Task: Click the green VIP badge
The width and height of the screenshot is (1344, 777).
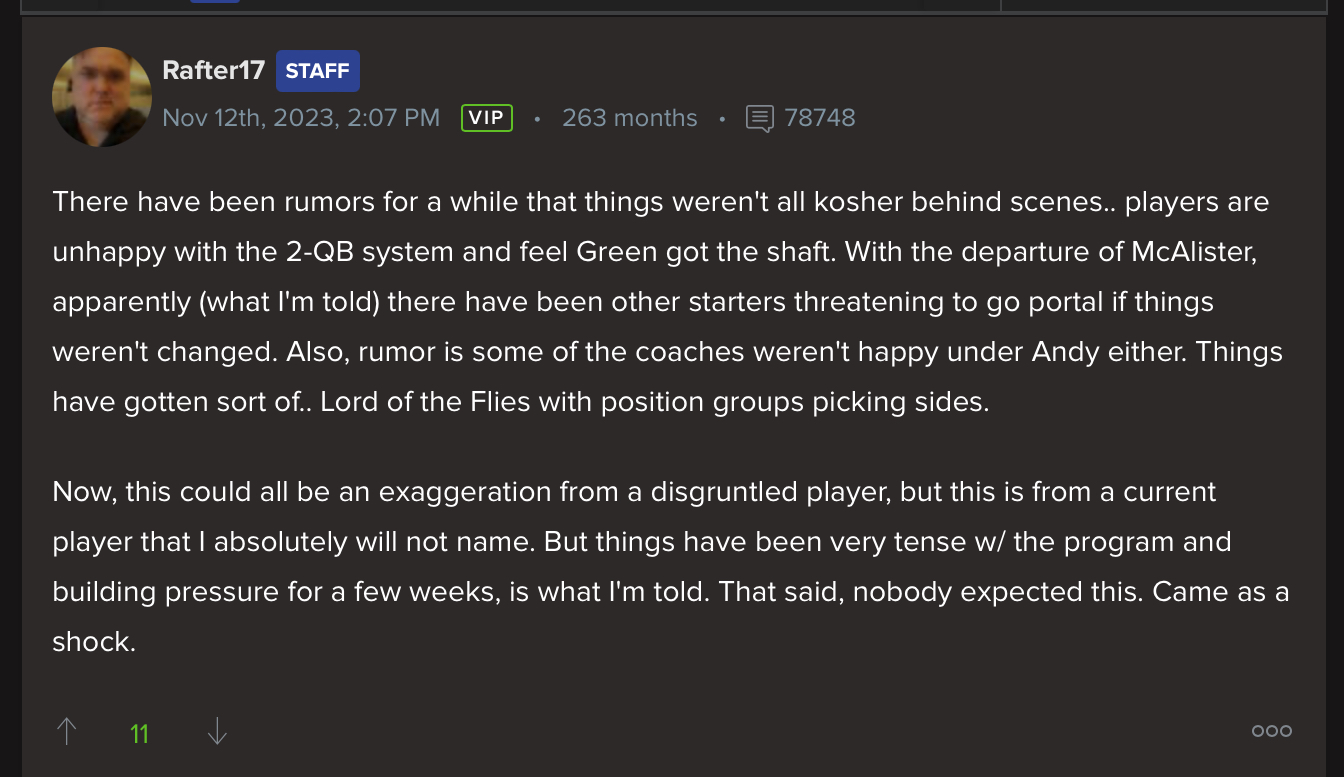Action: 487,118
